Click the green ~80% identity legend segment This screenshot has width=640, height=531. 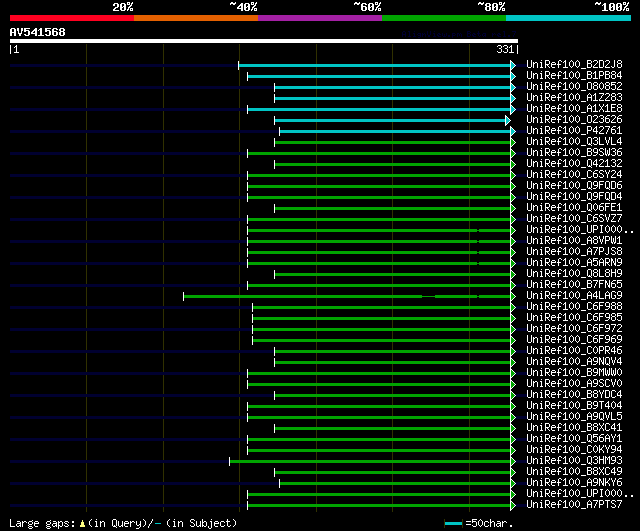(x=444, y=18)
